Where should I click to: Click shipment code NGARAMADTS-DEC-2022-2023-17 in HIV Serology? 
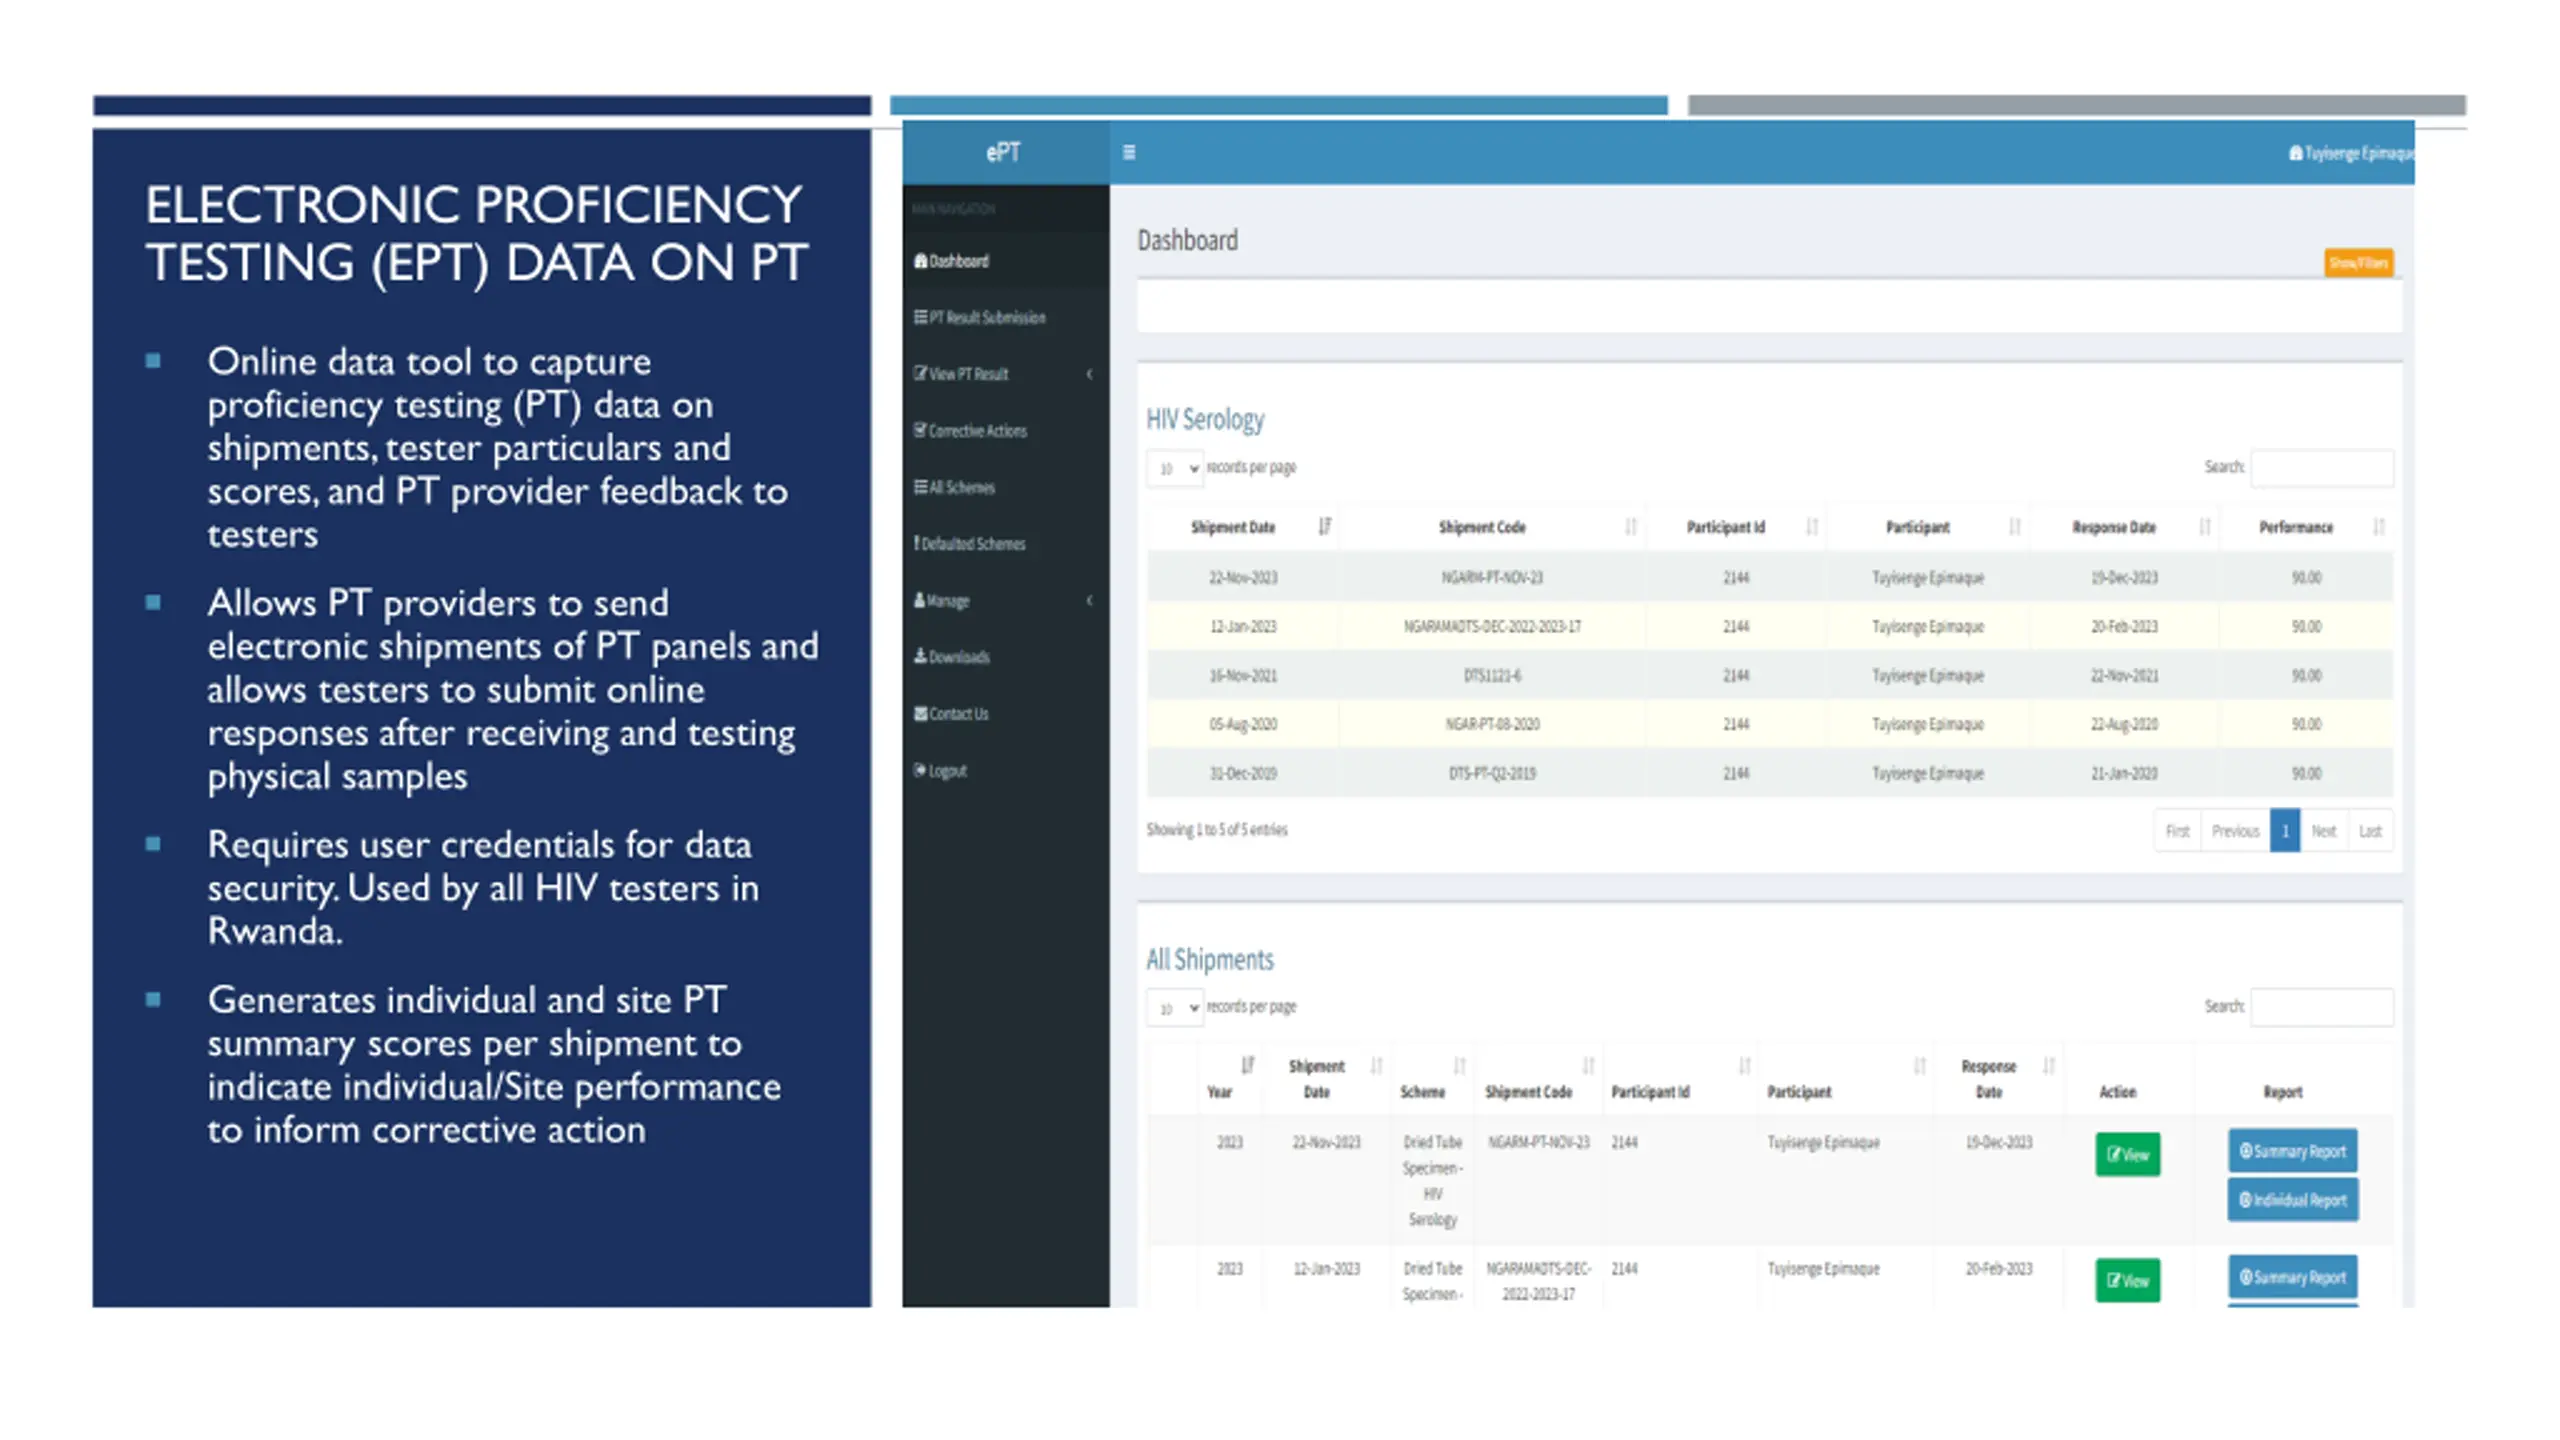click(1492, 627)
